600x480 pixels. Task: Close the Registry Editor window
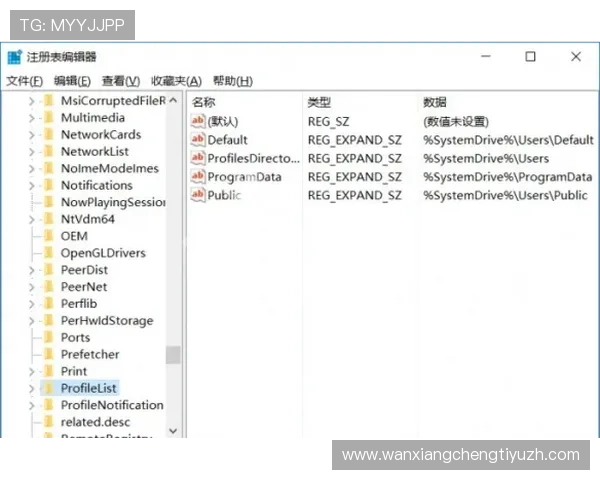point(576,57)
